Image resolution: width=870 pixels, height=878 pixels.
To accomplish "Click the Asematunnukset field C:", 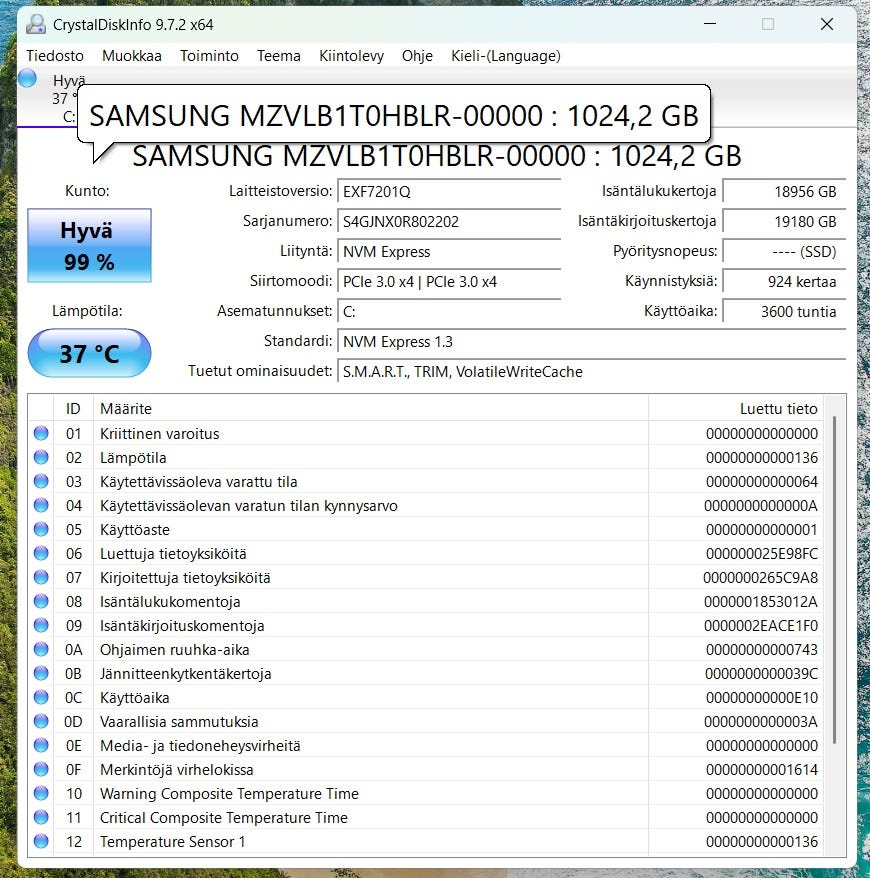I will pyautogui.click(x=449, y=311).
